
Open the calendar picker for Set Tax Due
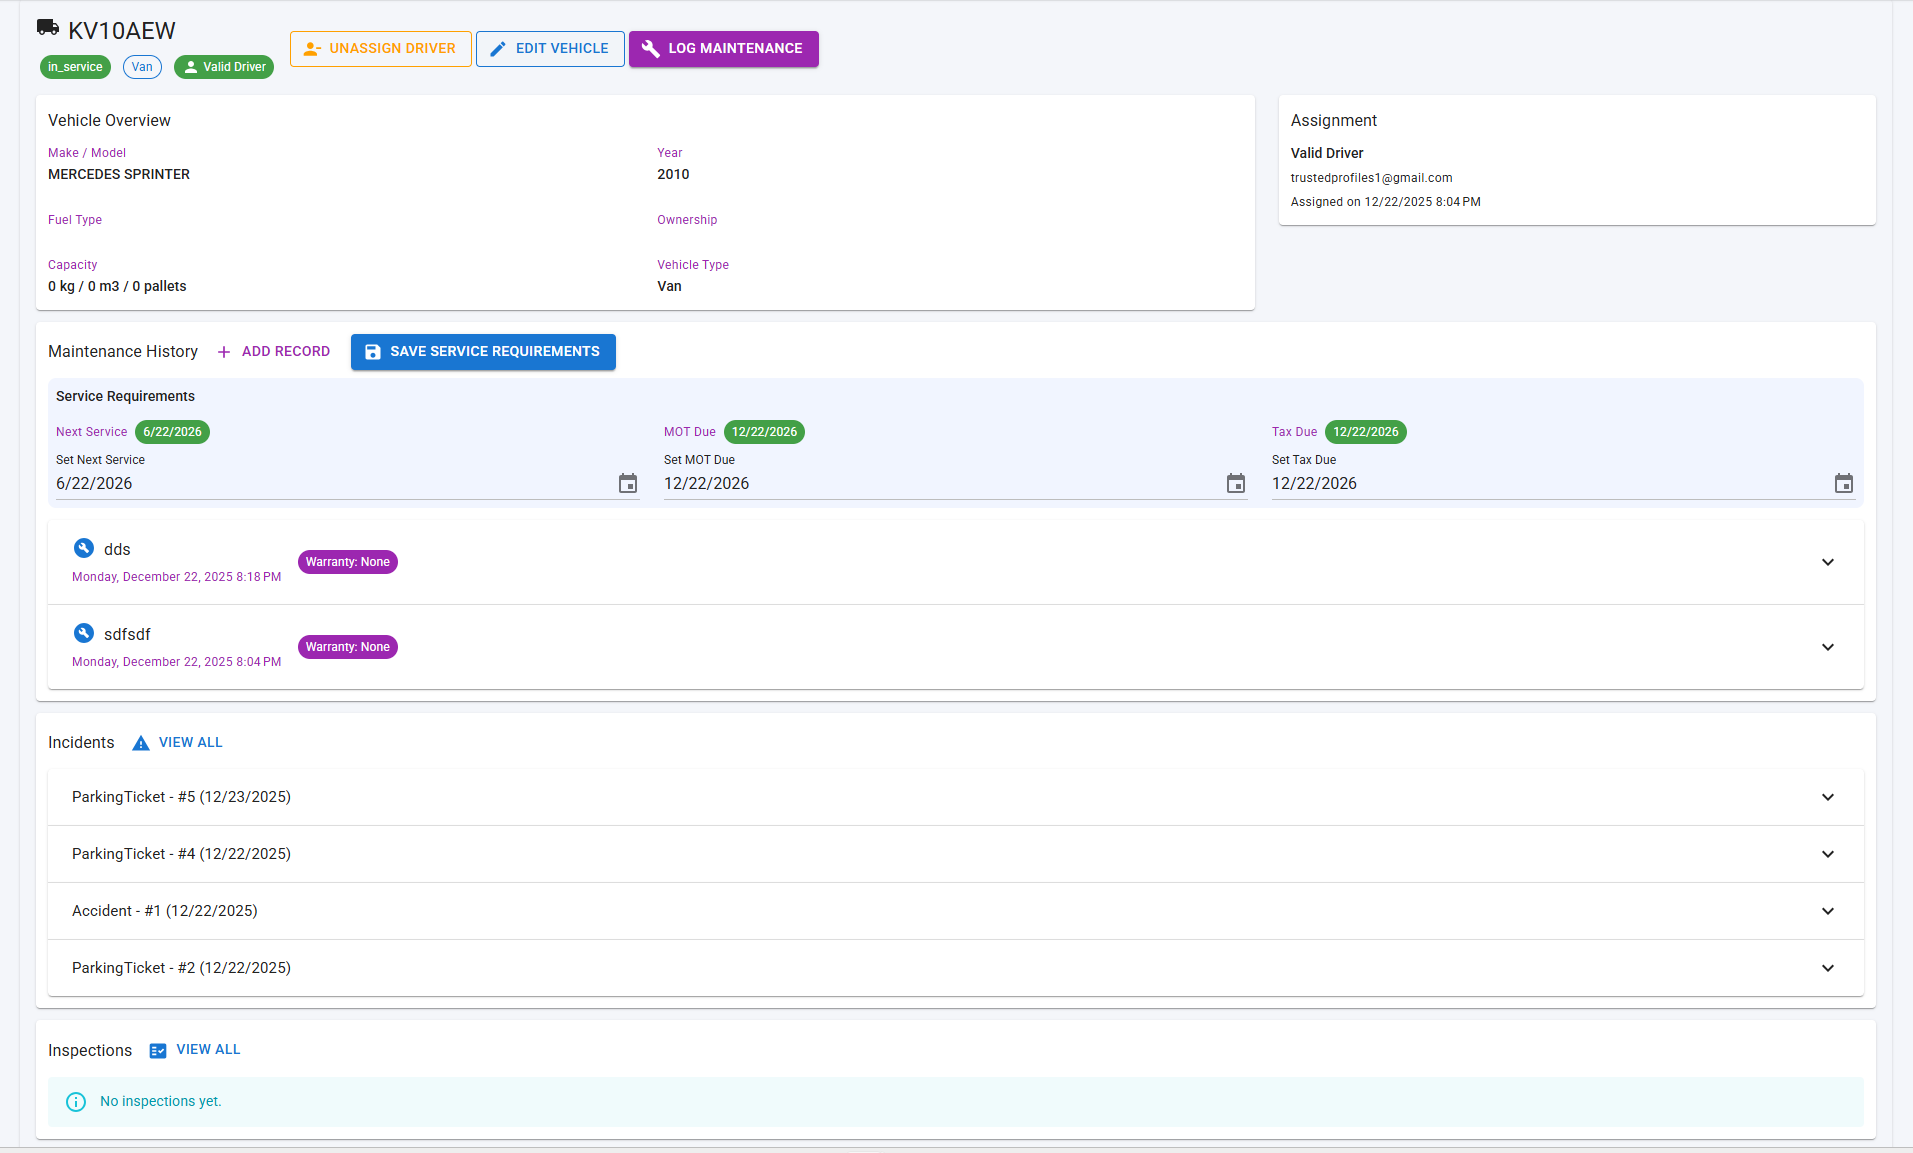pyautogui.click(x=1843, y=483)
